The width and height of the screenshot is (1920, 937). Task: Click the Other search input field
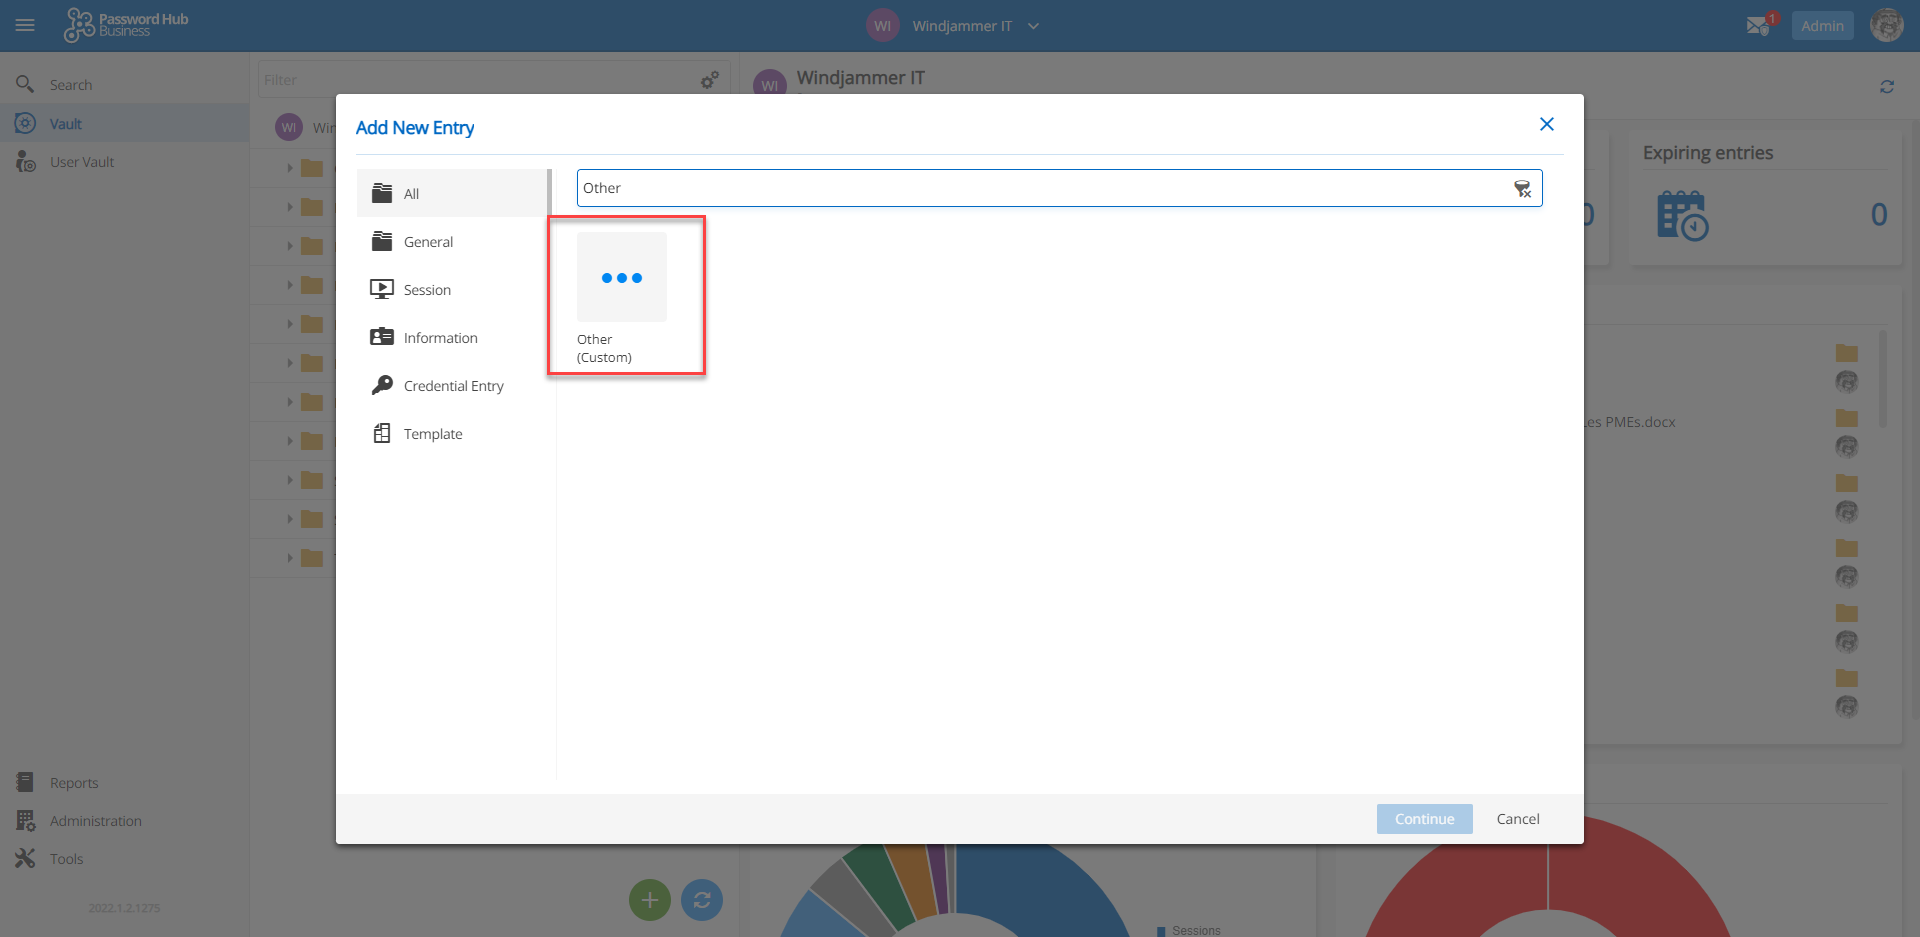1040,188
